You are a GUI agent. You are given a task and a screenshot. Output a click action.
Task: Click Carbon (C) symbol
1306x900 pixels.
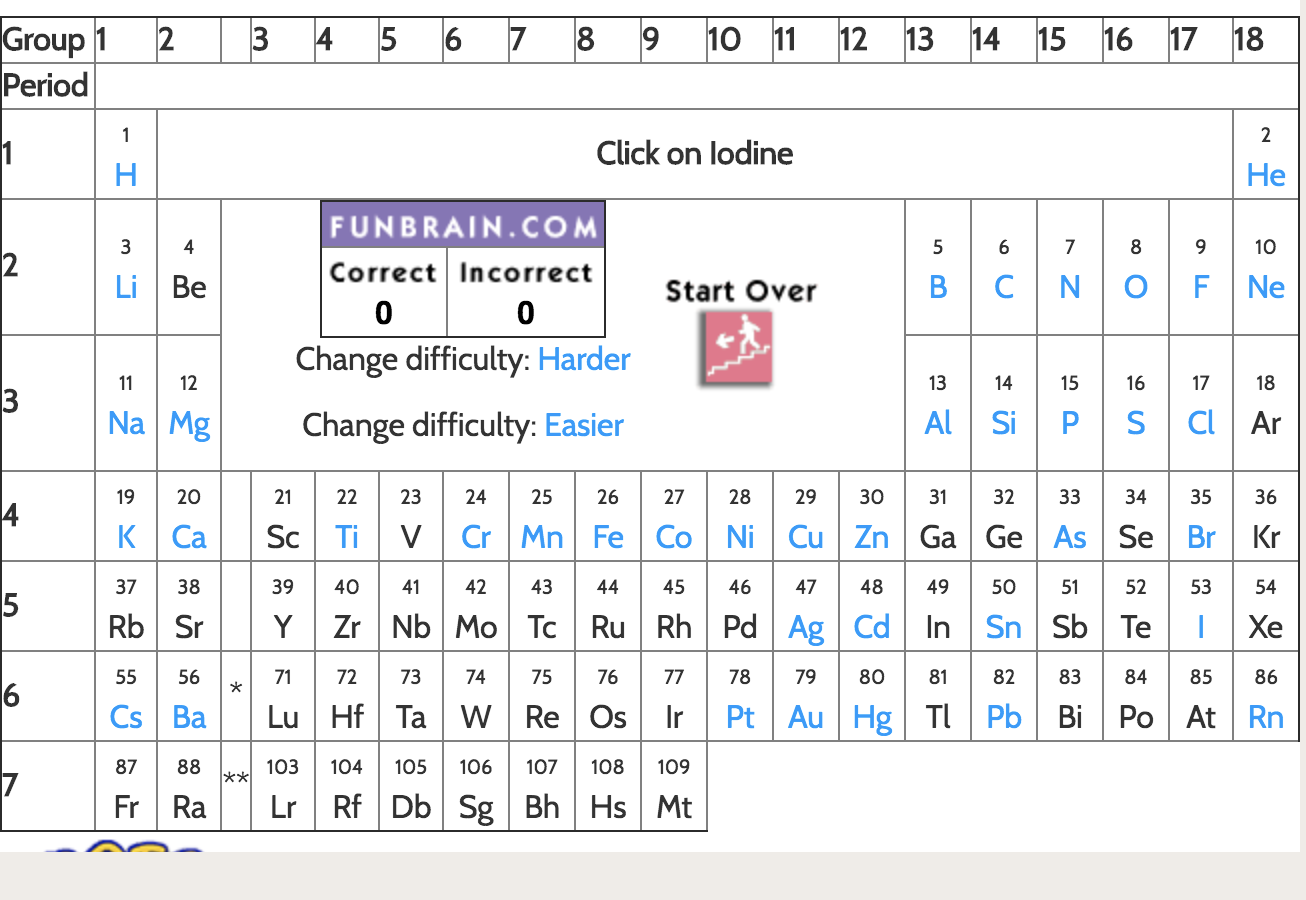tap(1003, 287)
